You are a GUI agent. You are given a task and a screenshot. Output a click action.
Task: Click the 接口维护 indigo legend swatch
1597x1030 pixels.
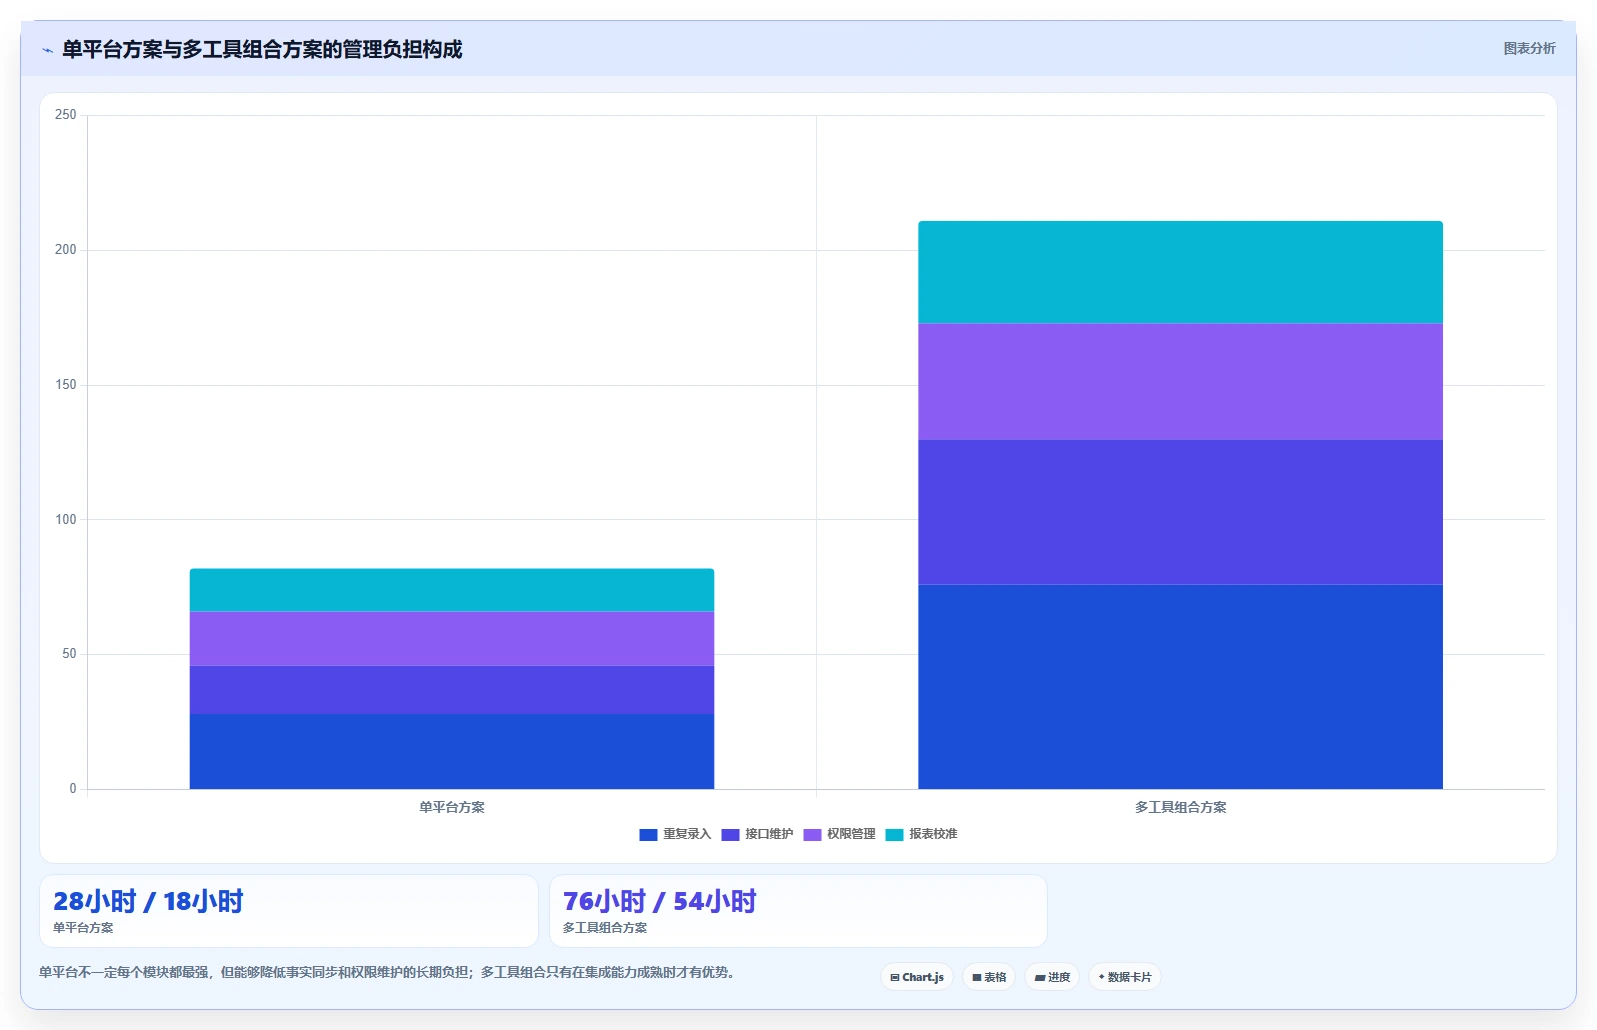730,834
